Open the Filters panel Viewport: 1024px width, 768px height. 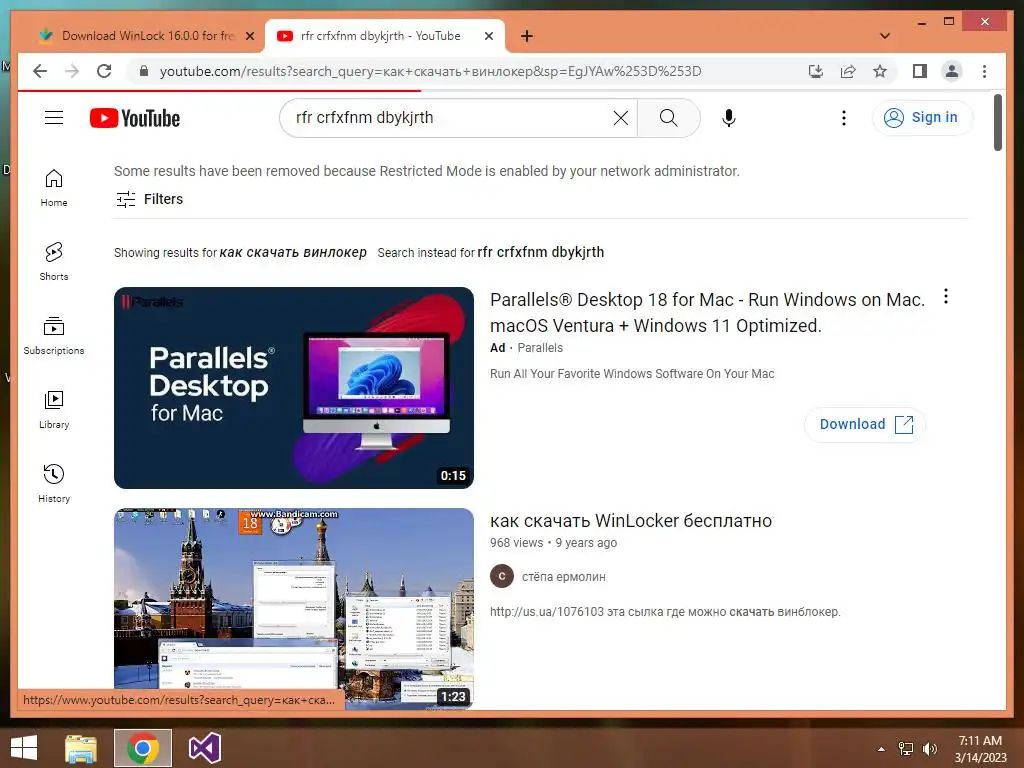[150, 199]
